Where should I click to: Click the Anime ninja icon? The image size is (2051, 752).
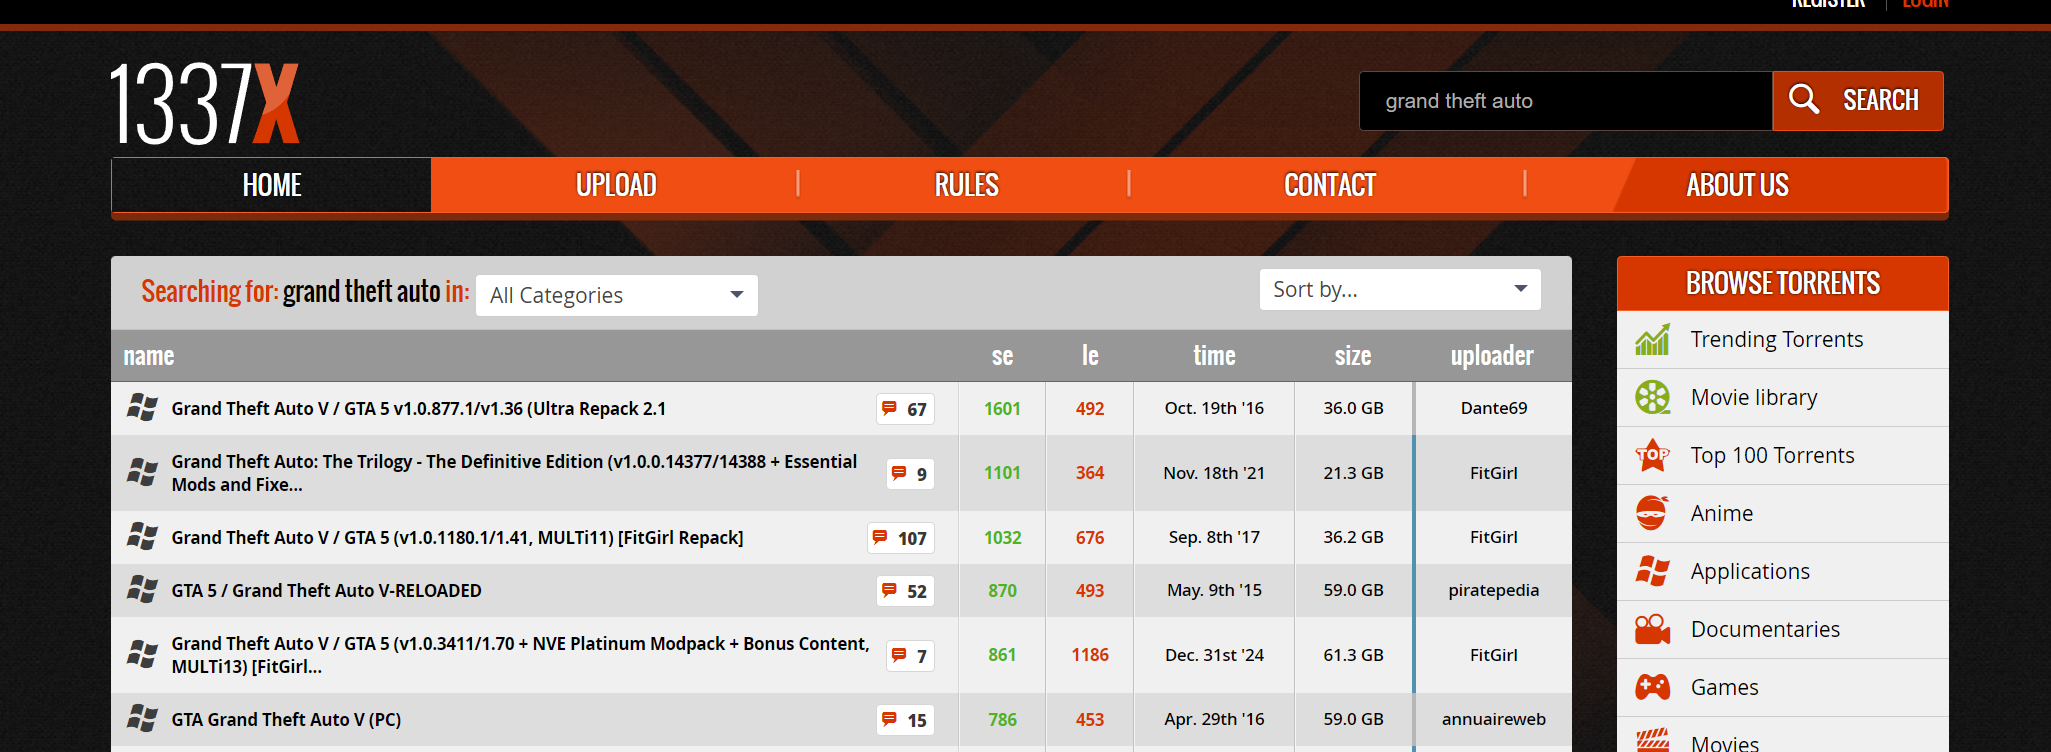click(1652, 514)
